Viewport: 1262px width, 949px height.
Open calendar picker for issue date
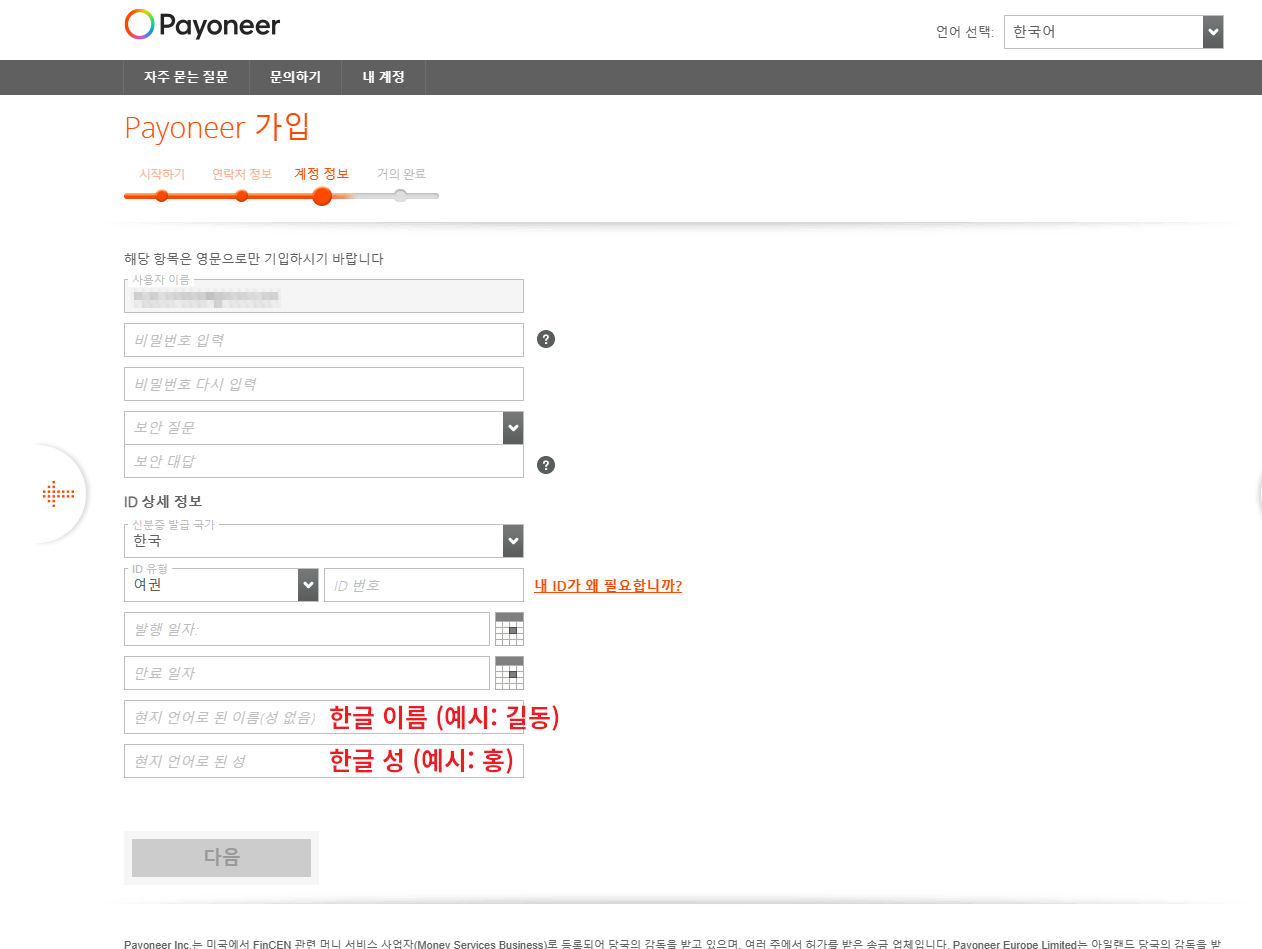(509, 629)
